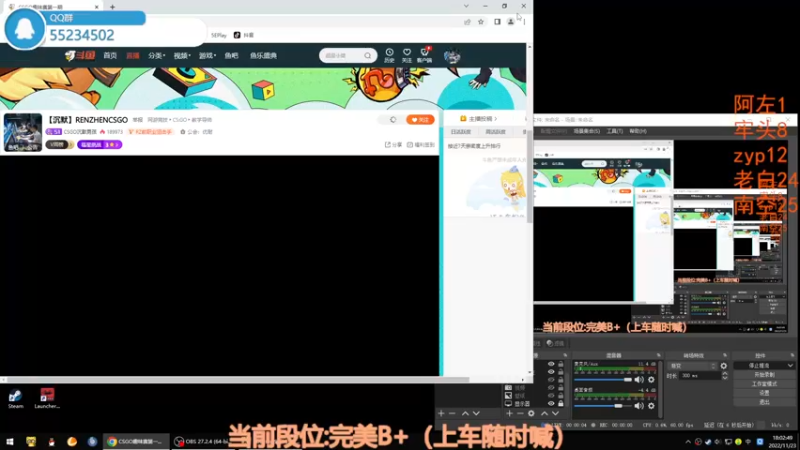
Task: Click the Douyu logo in navigation bar
Action: (x=80, y=55)
